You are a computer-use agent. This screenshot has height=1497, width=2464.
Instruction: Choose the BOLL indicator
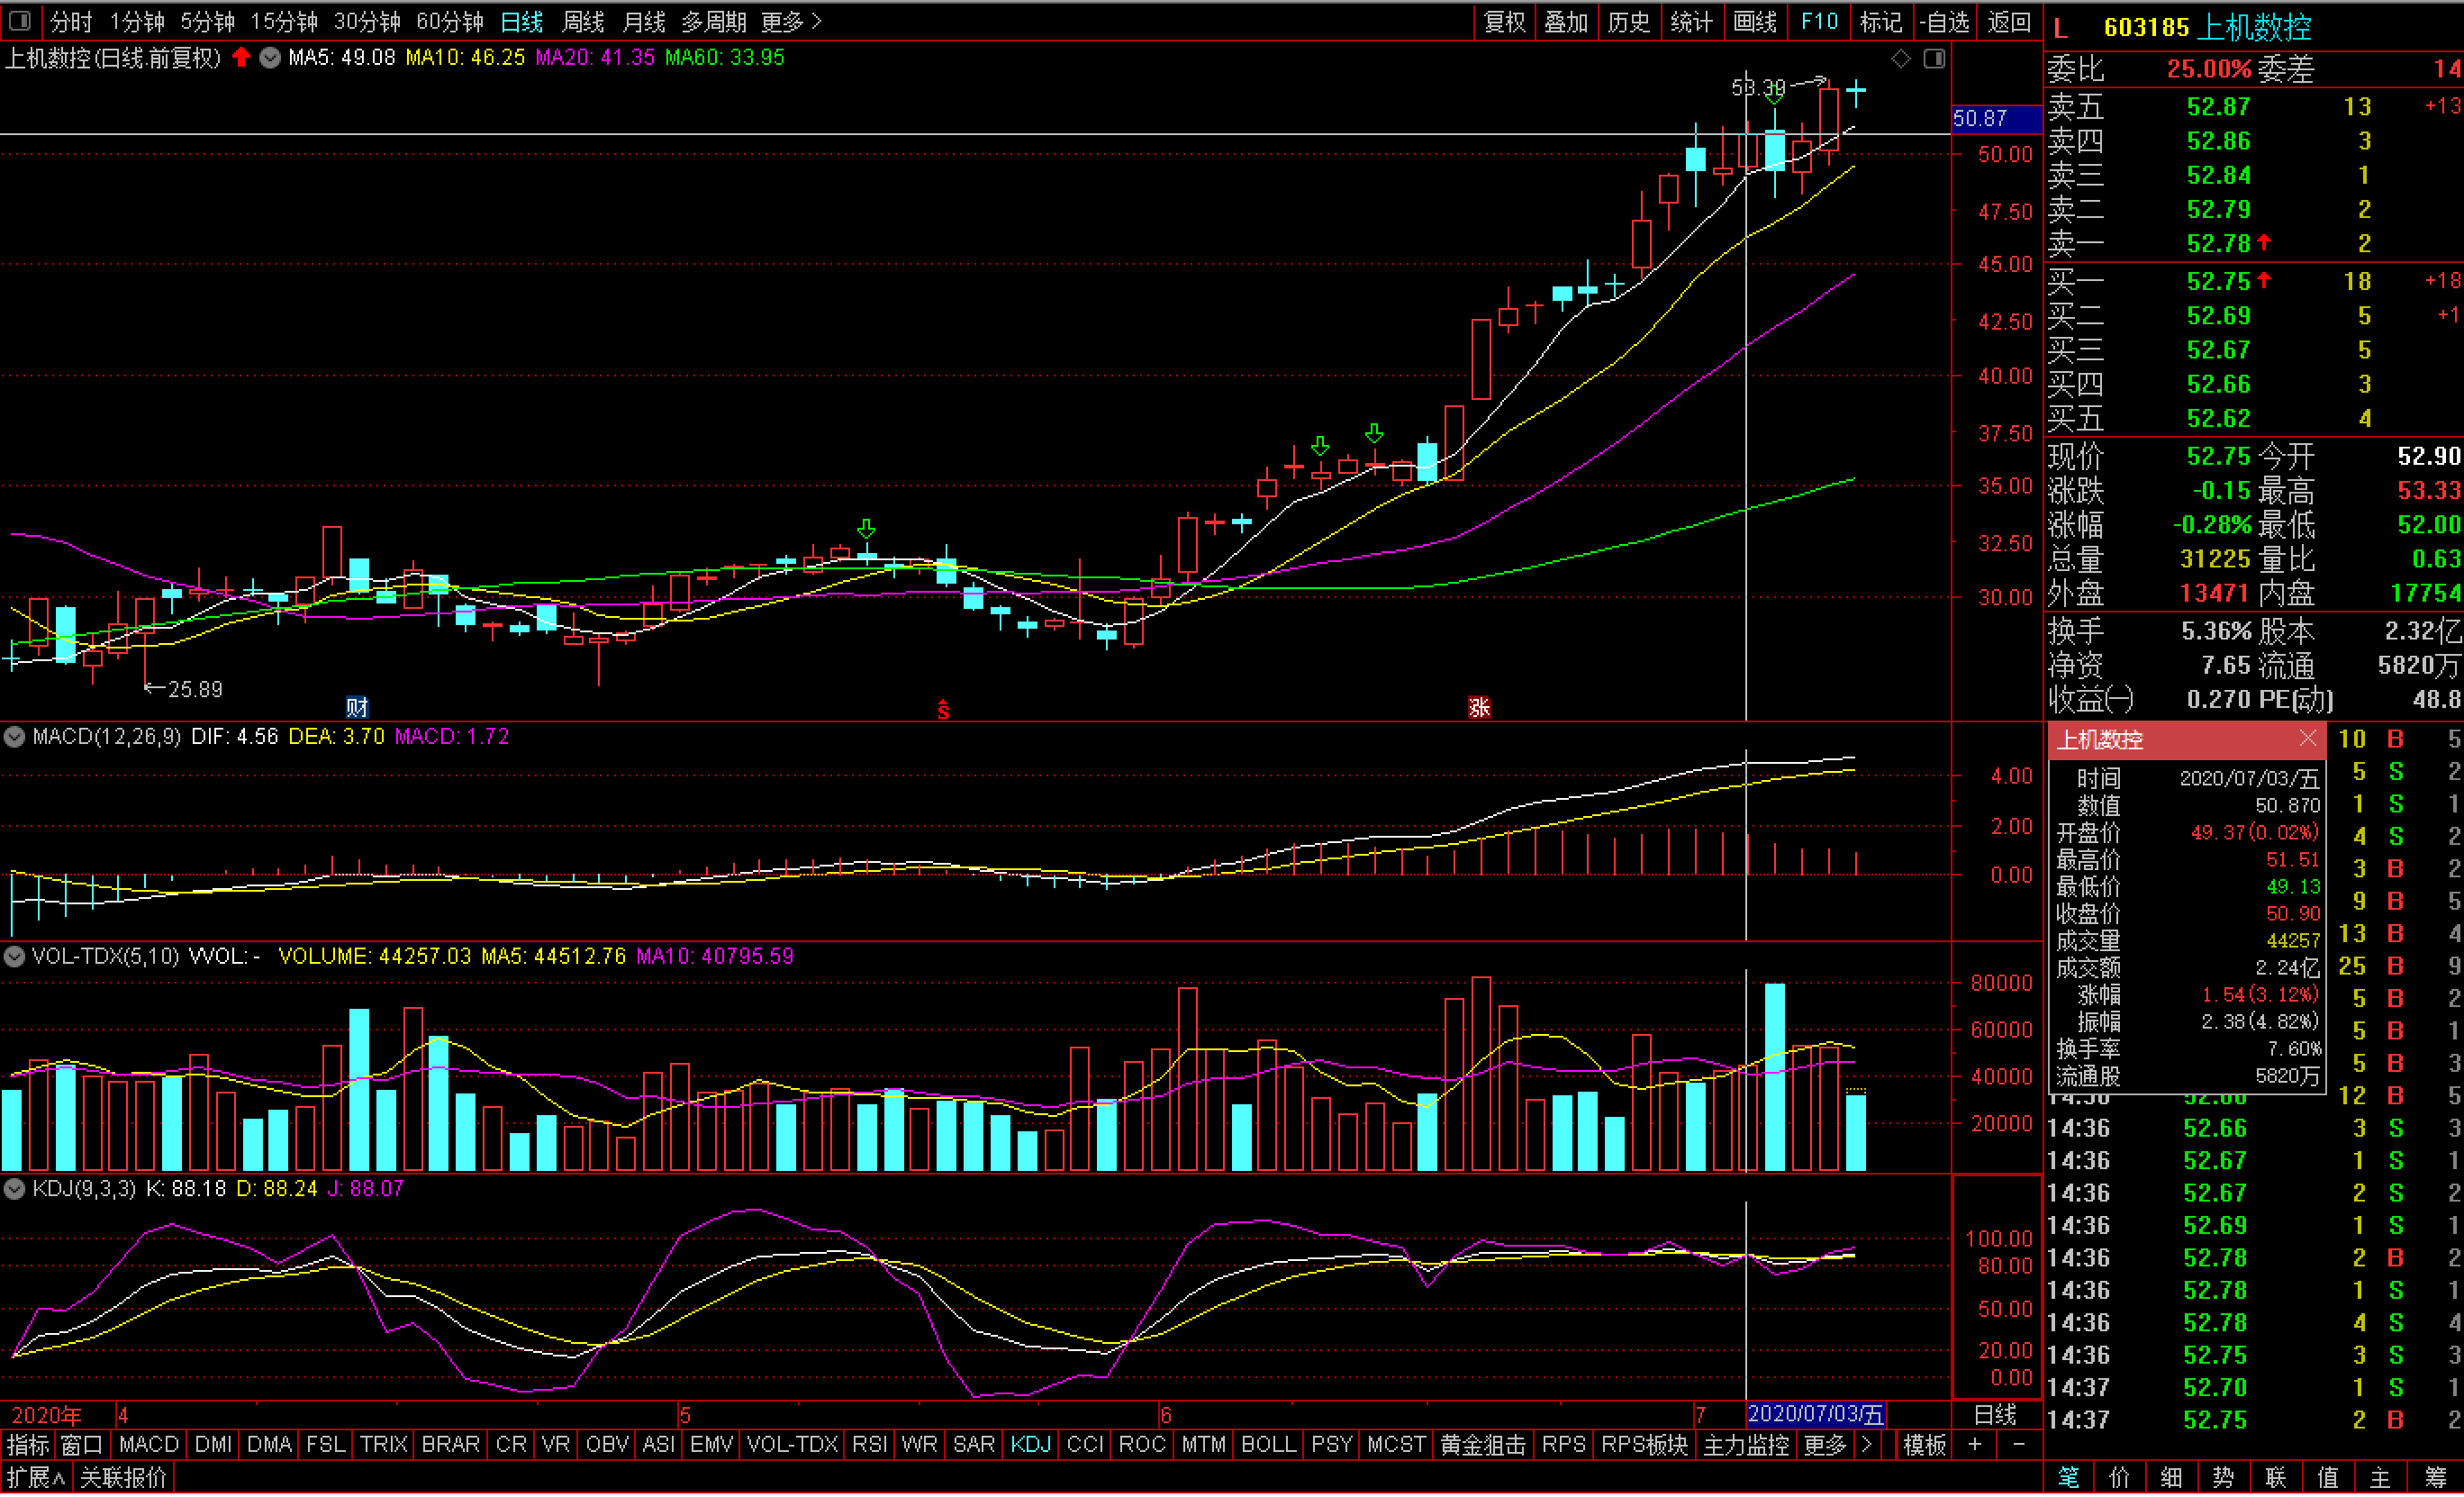coord(1268,1445)
